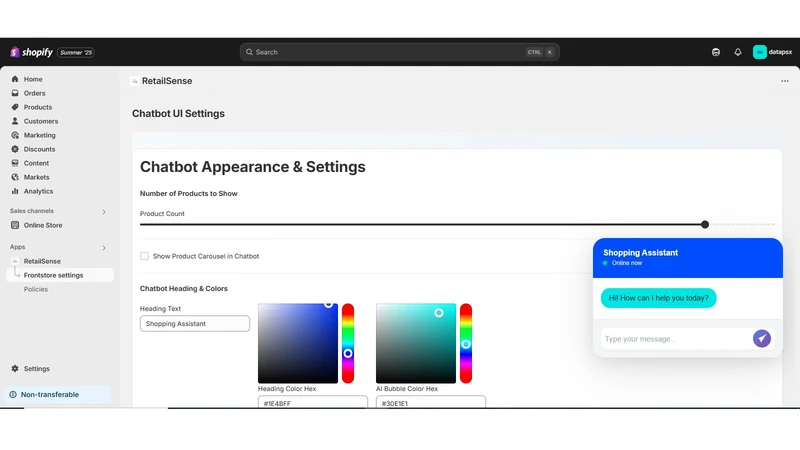
Task: Click the Online Store icon
Action: (15, 225)
